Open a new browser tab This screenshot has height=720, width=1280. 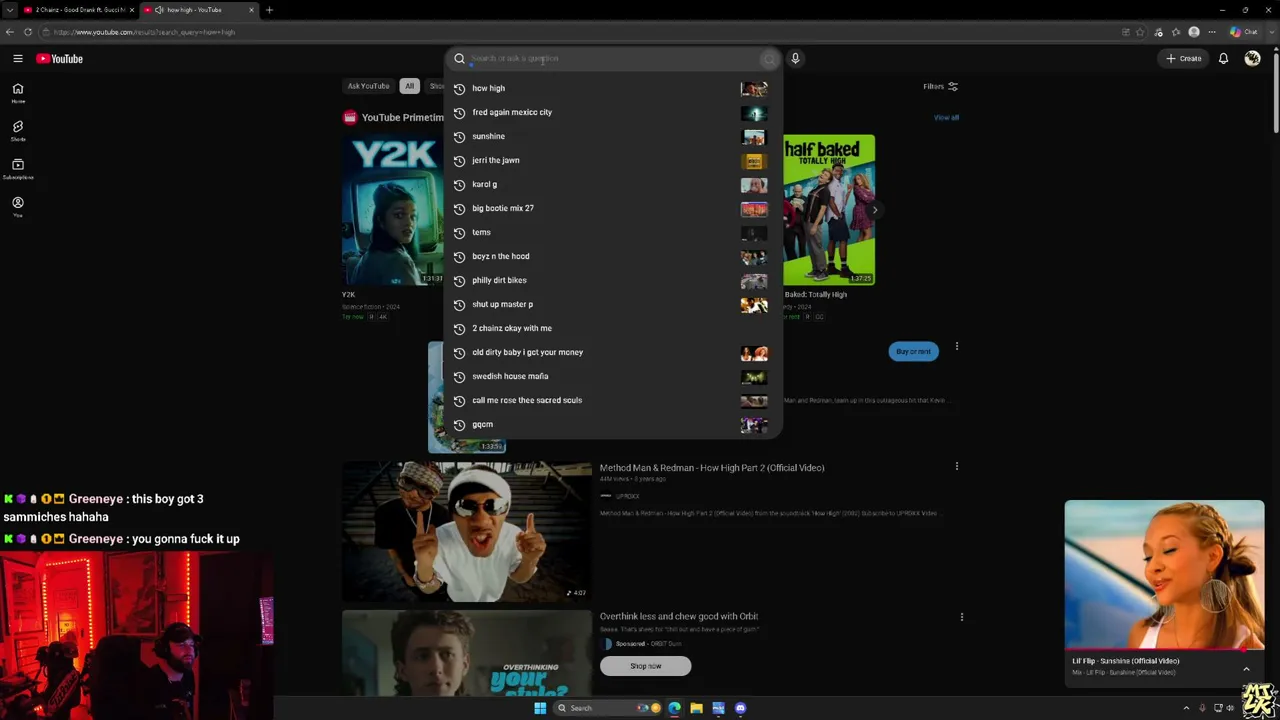point(269,10)
